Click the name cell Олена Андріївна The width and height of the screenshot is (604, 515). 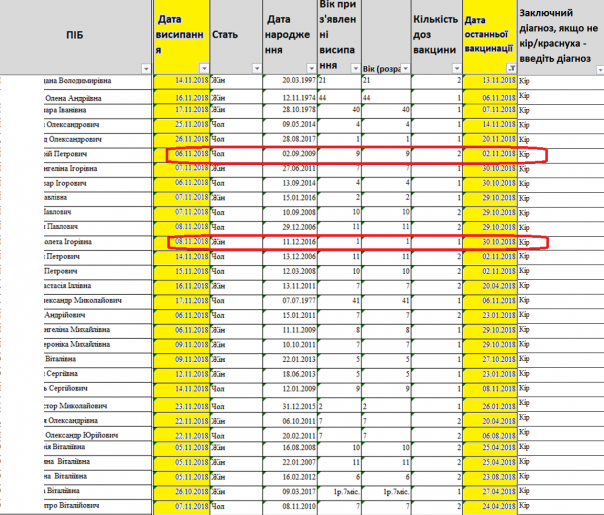(x=78, y=97)
